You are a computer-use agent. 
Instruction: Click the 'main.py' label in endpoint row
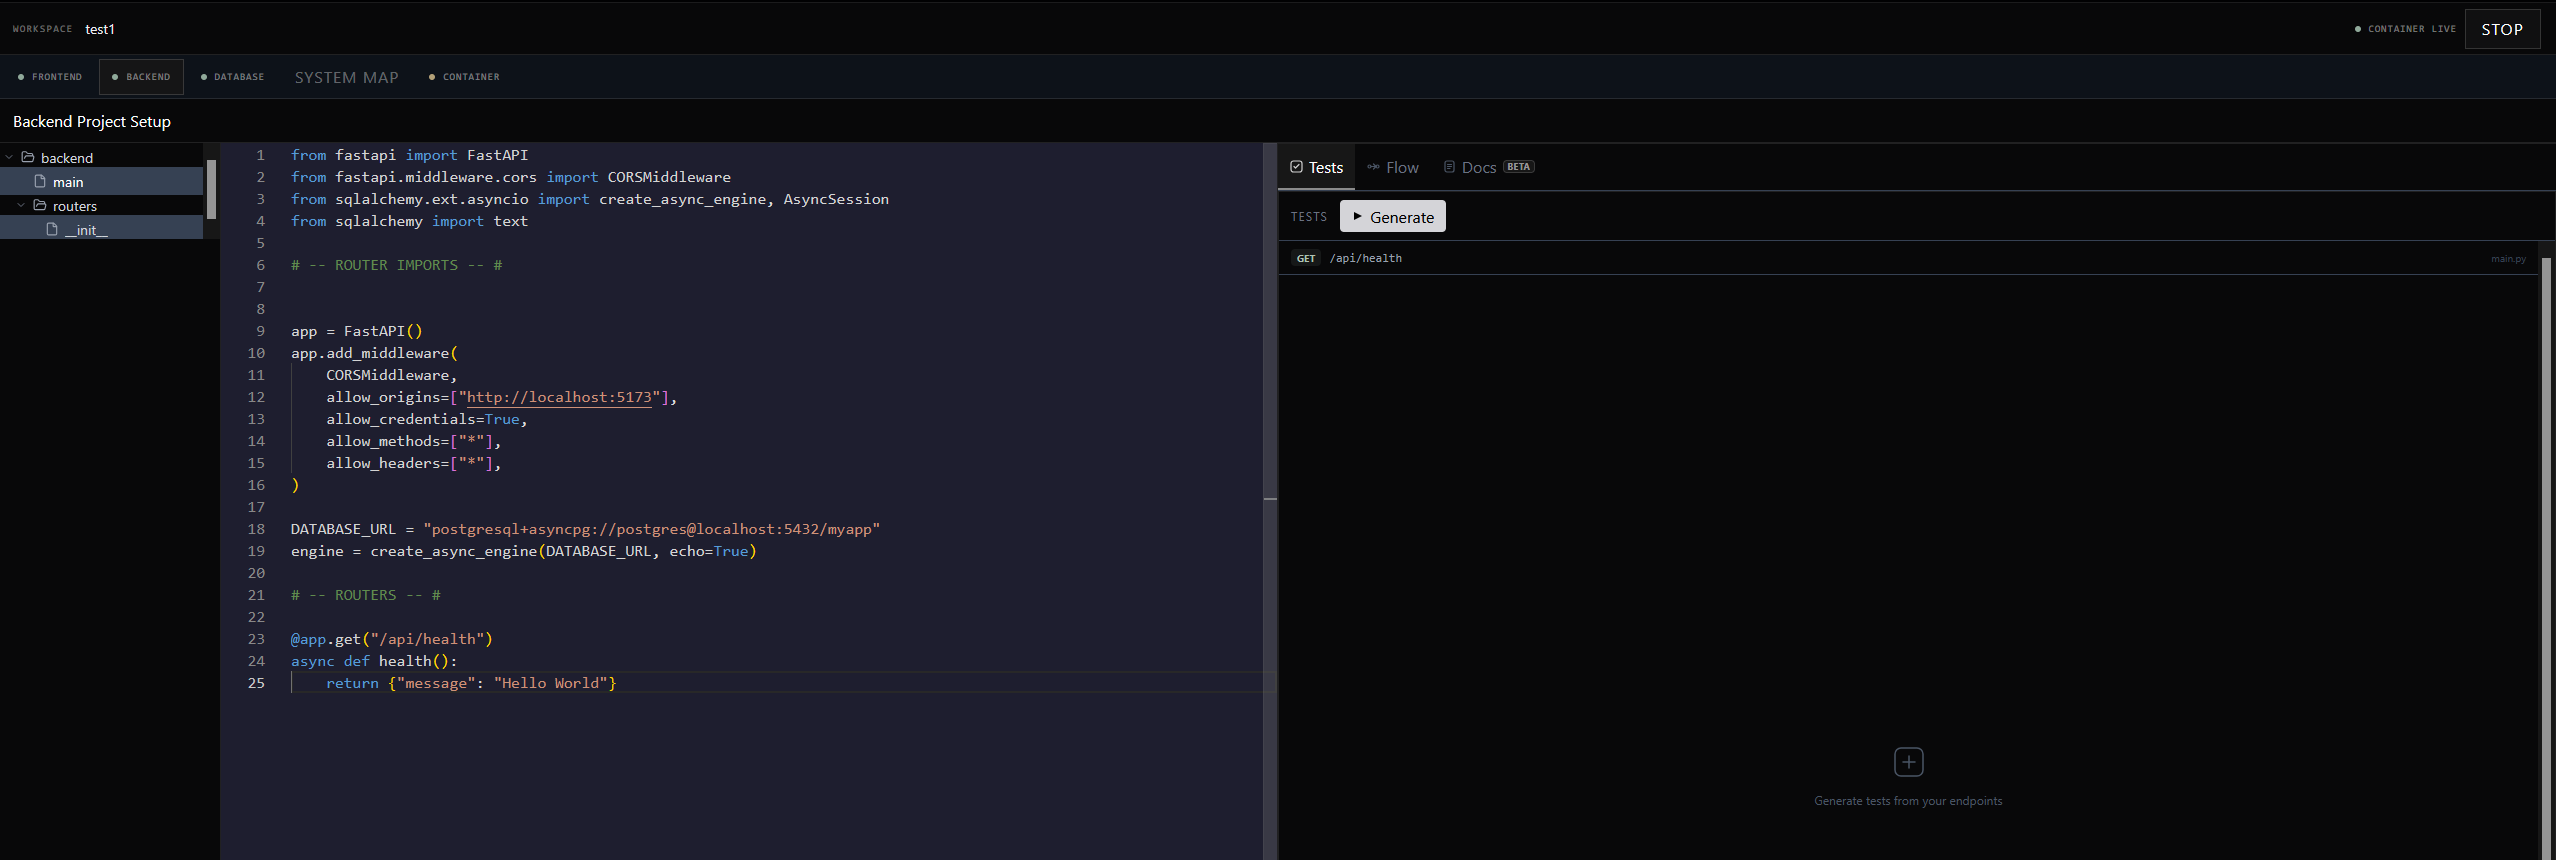point(2508,259)
